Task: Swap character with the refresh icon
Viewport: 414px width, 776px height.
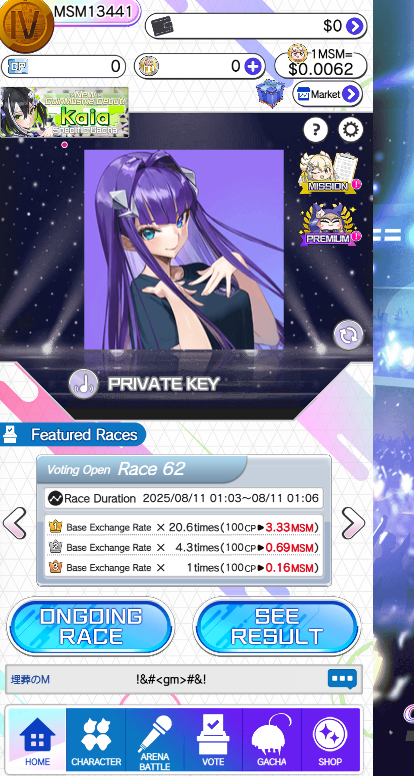Action: [x=348, y=335]
